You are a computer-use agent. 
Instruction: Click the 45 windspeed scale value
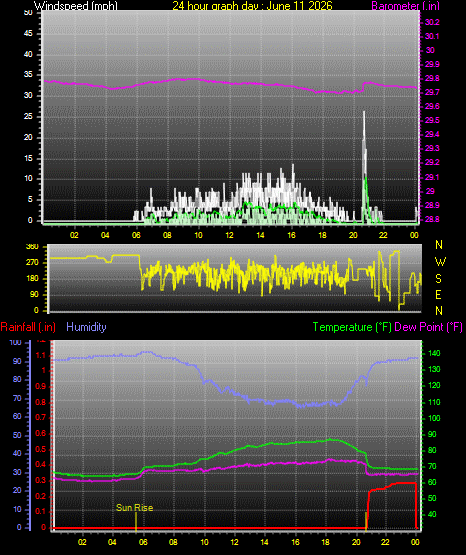28,34
